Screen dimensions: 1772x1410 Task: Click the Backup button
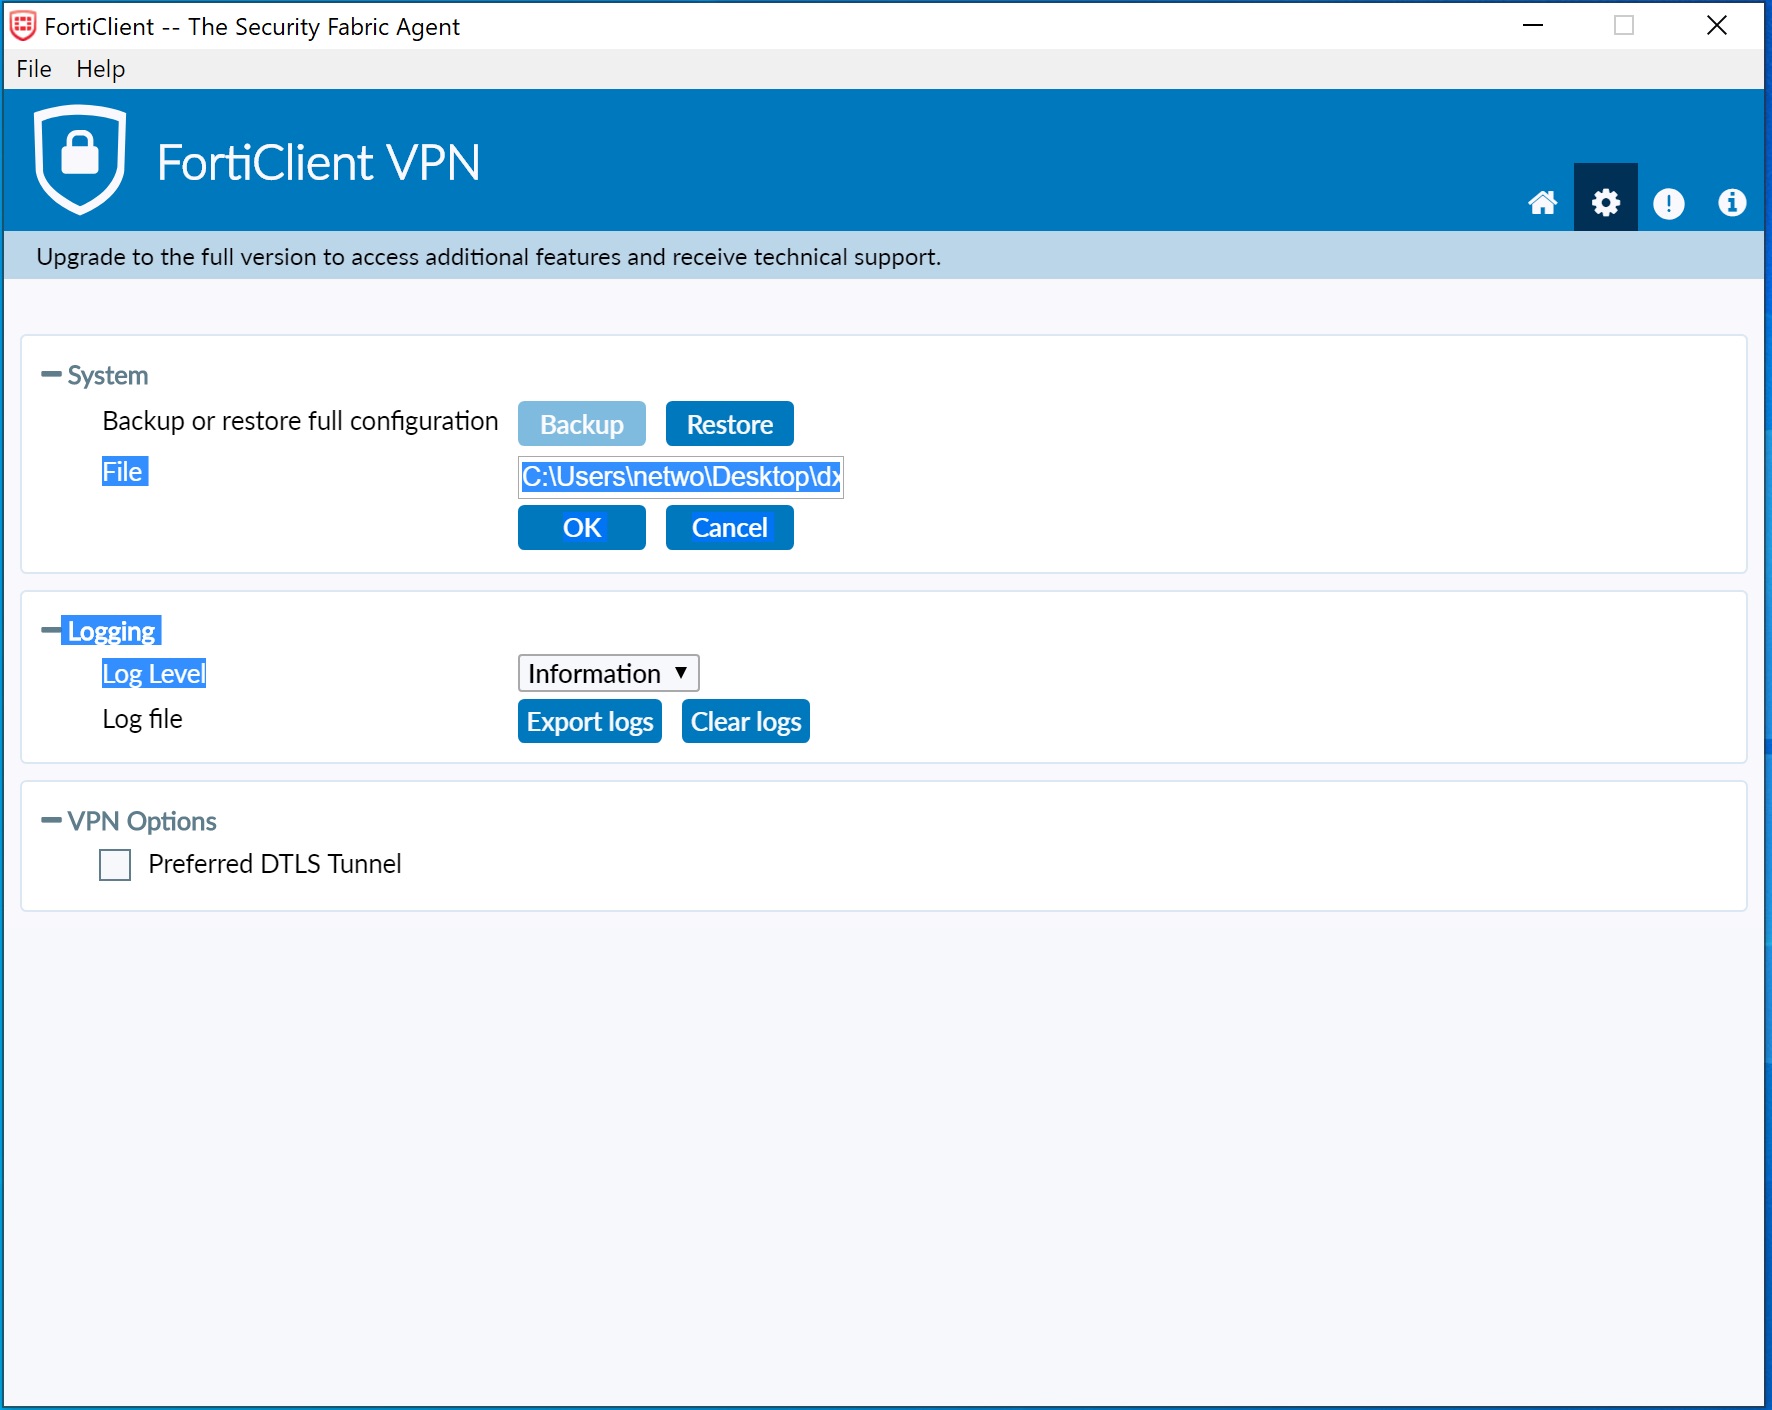[582, 424]
